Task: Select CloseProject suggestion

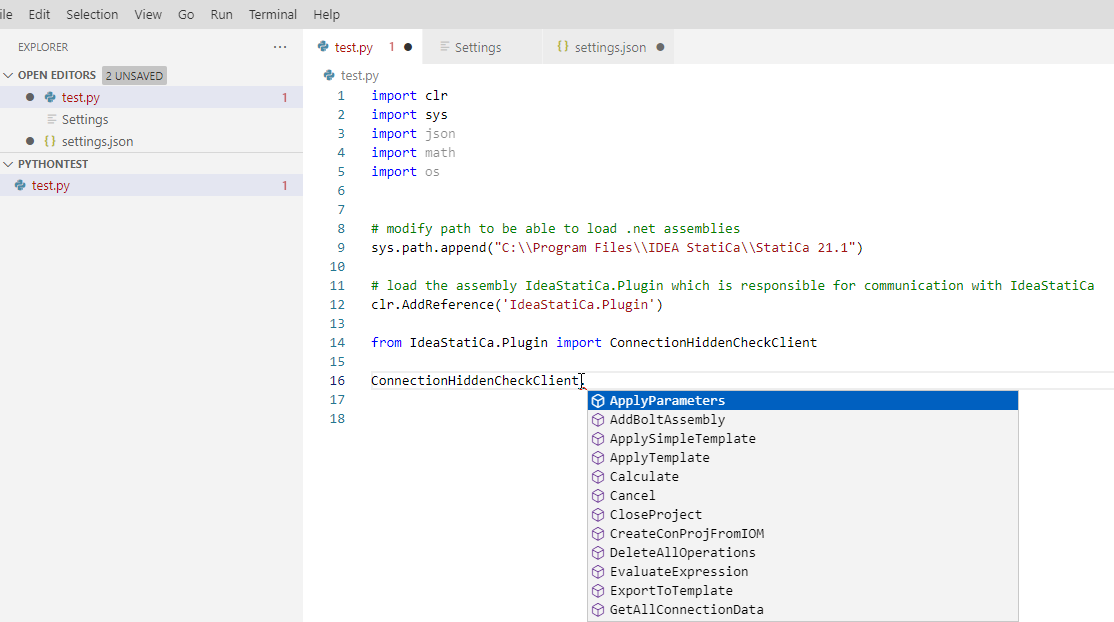Action: [x=803, y=515]
